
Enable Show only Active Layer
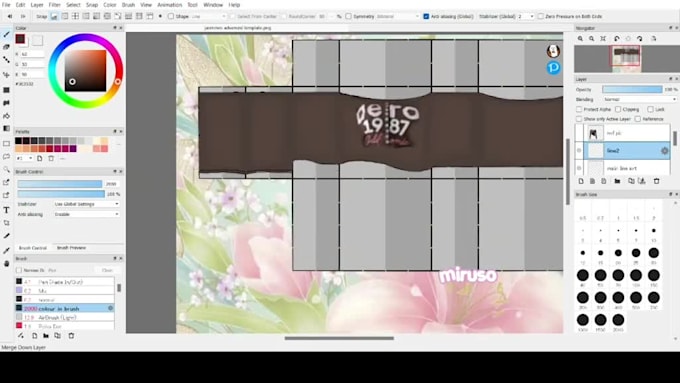coord(579,119)
